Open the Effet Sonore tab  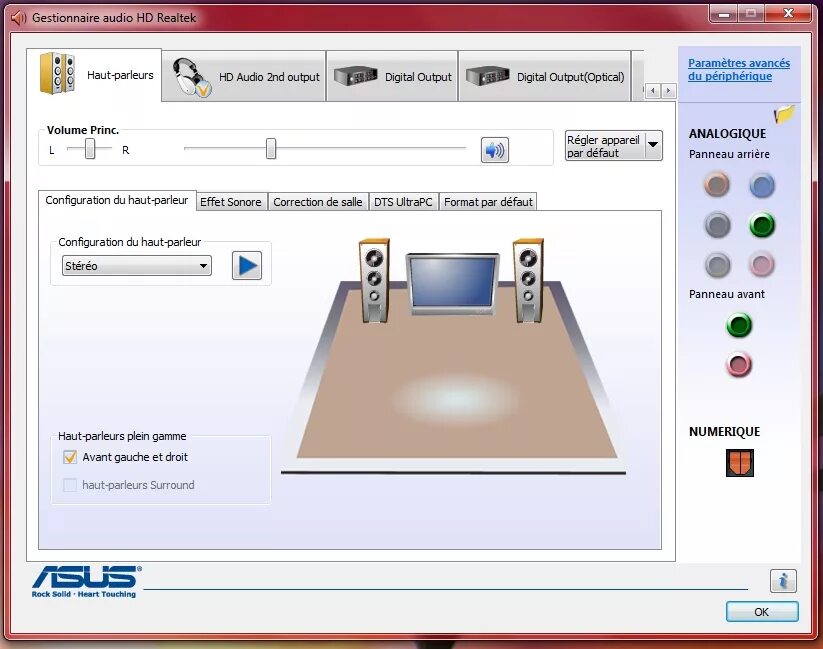[231, 202]
